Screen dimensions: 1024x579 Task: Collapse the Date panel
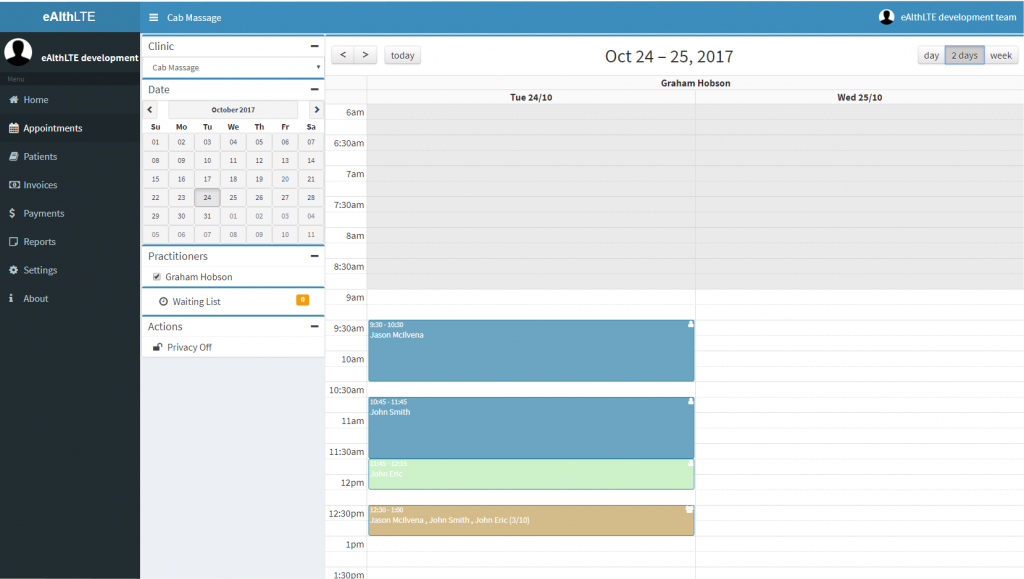pyautogui.click(x=315, y=89)
